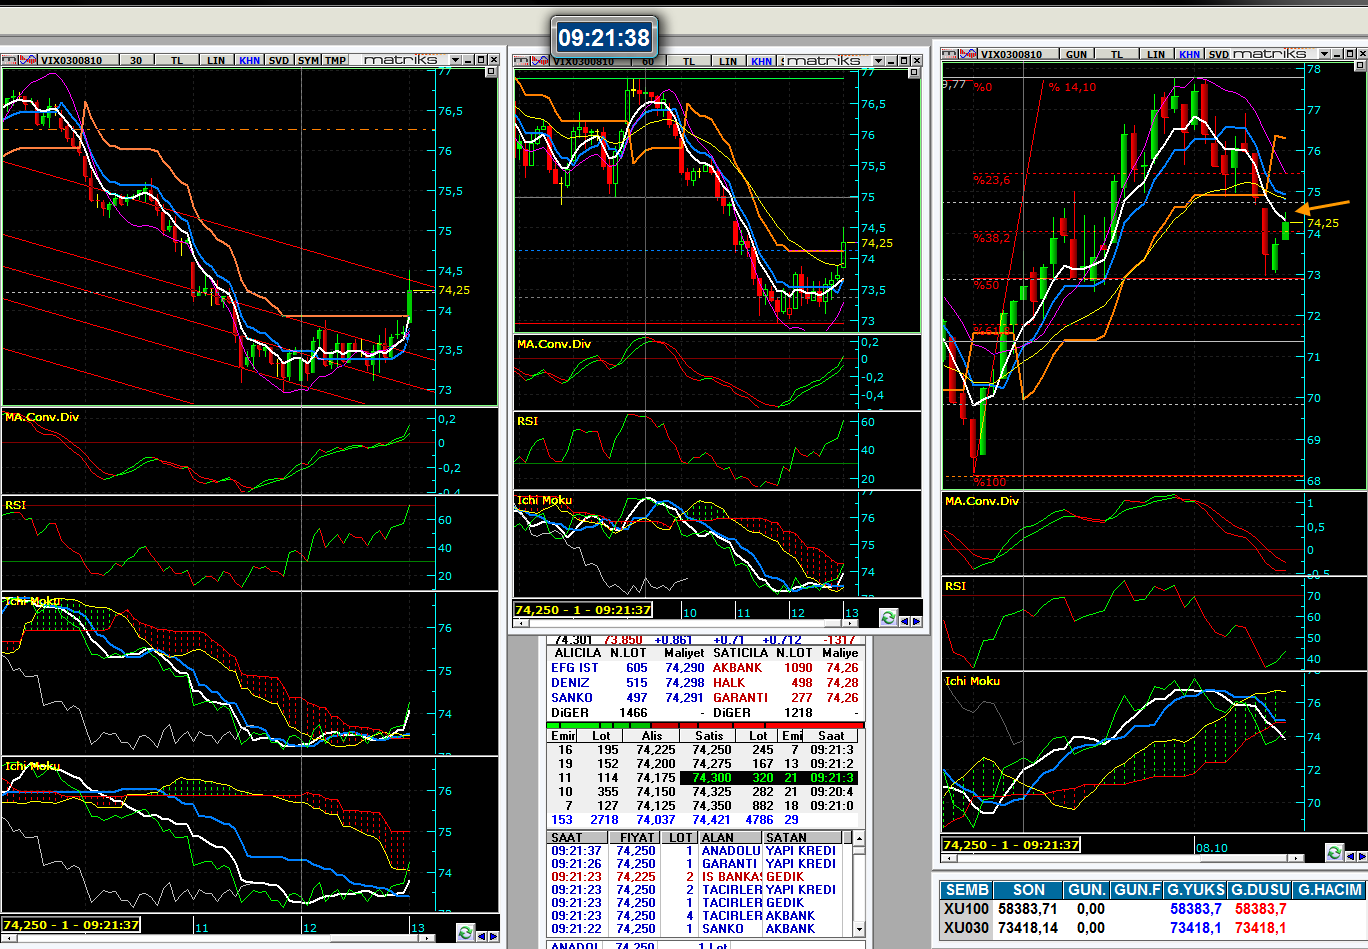1368x949 pixels.
Task: Click the refresh icon below the middle chart
Action: [x=888, y=618]
